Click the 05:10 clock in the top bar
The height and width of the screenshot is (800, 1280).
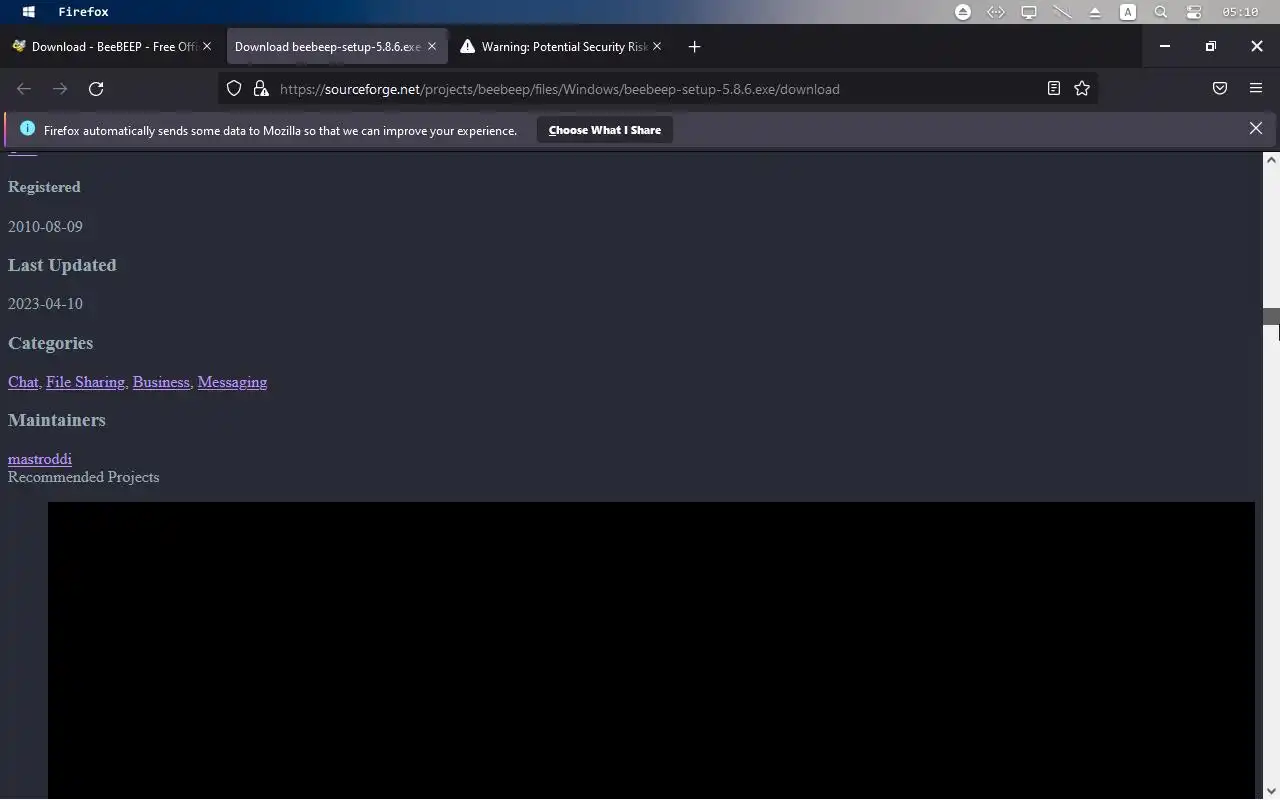point(1240,12)
